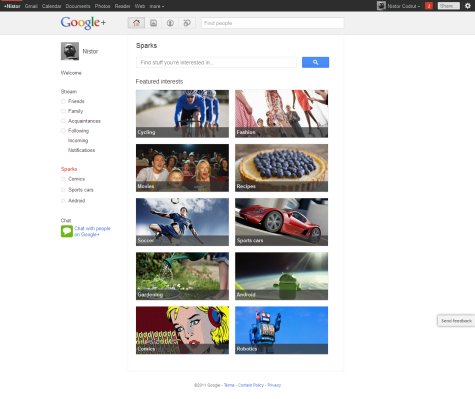
Task: Open the Content Policy footer link
Action: 251,385
